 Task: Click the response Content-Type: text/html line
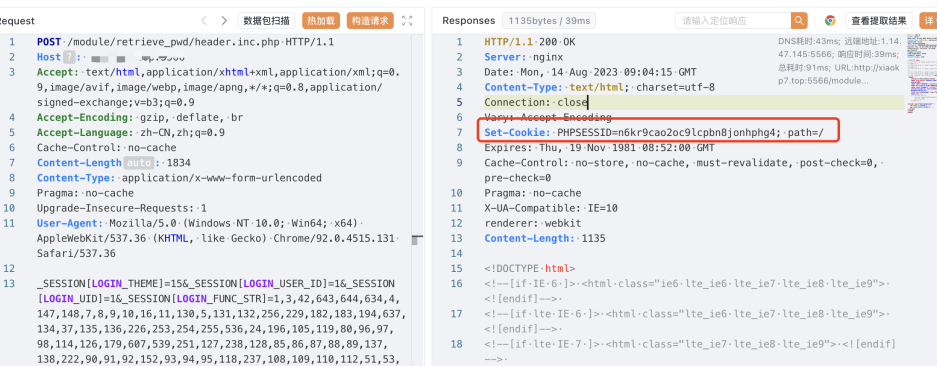599,87
